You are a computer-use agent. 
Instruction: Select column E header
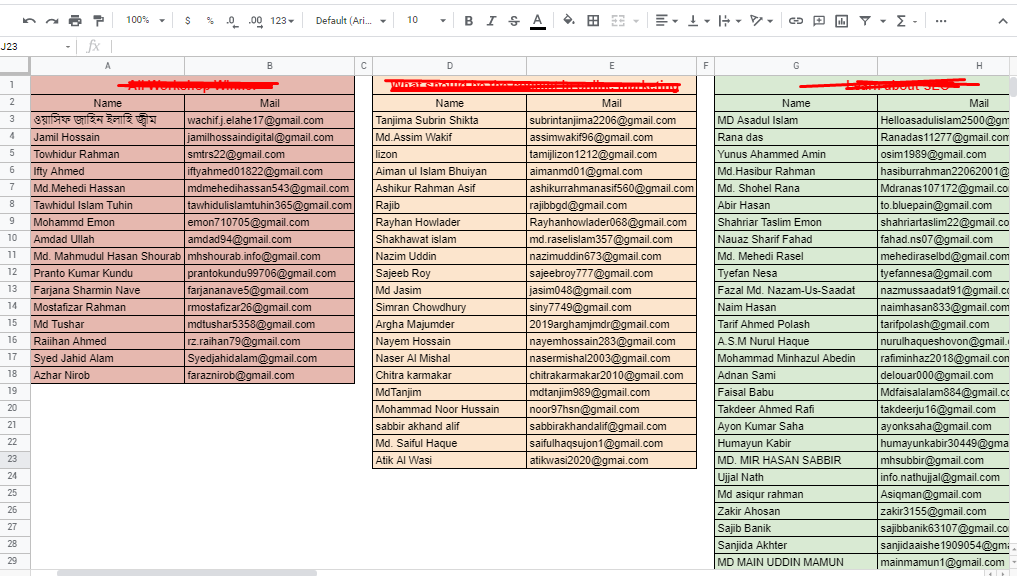[612, 66]
